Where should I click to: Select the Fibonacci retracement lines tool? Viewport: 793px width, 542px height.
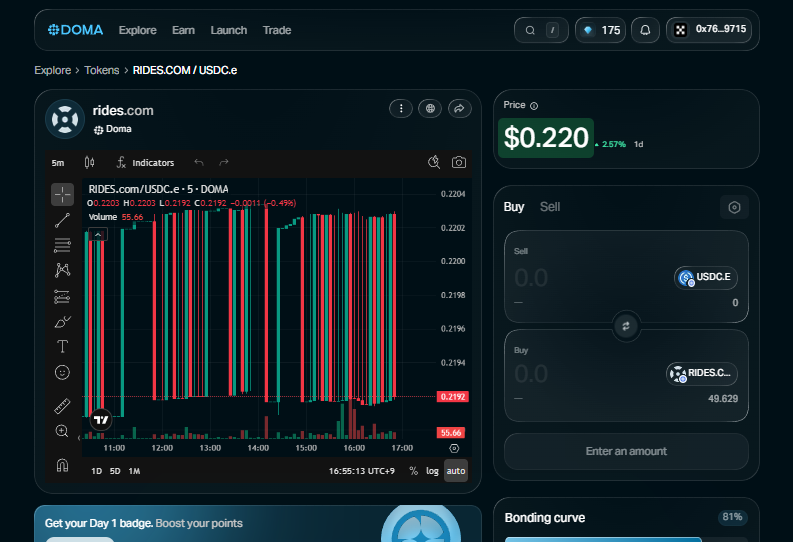pyautogui.click(x=62, y=245)
